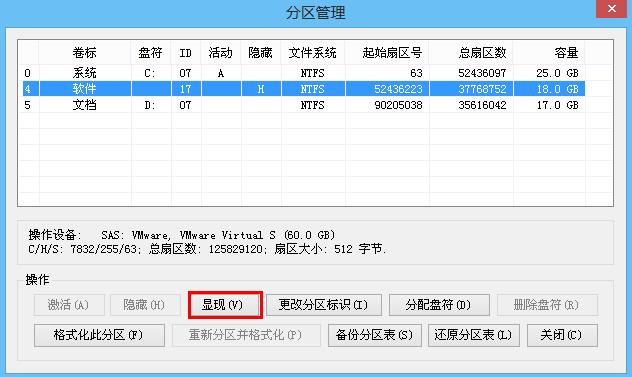The height and width of the screenshot is (377, 632).
Task: Click the ID value 17 cell
Action: pyautogui.click(x=185, y=89)
